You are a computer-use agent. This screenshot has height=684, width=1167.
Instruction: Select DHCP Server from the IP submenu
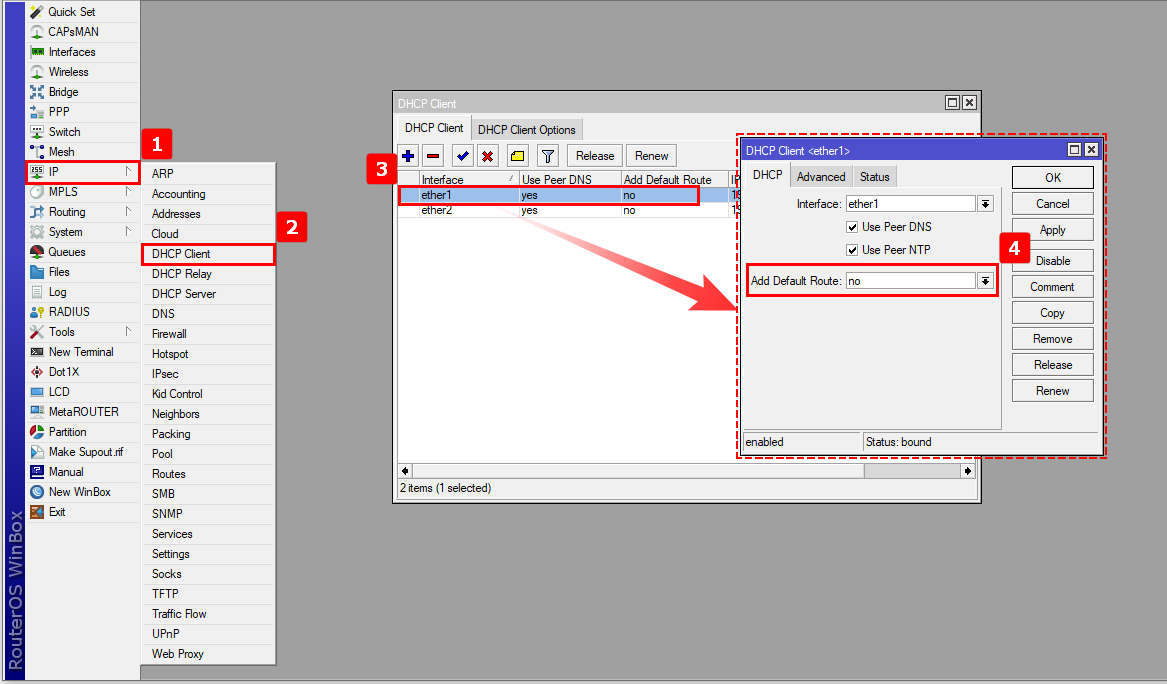coord(184,294)
